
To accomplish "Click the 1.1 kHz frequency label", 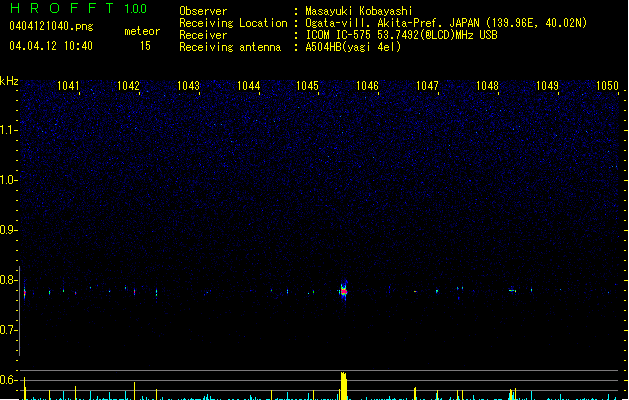I will pyautogui.click(x=8, y=130).
